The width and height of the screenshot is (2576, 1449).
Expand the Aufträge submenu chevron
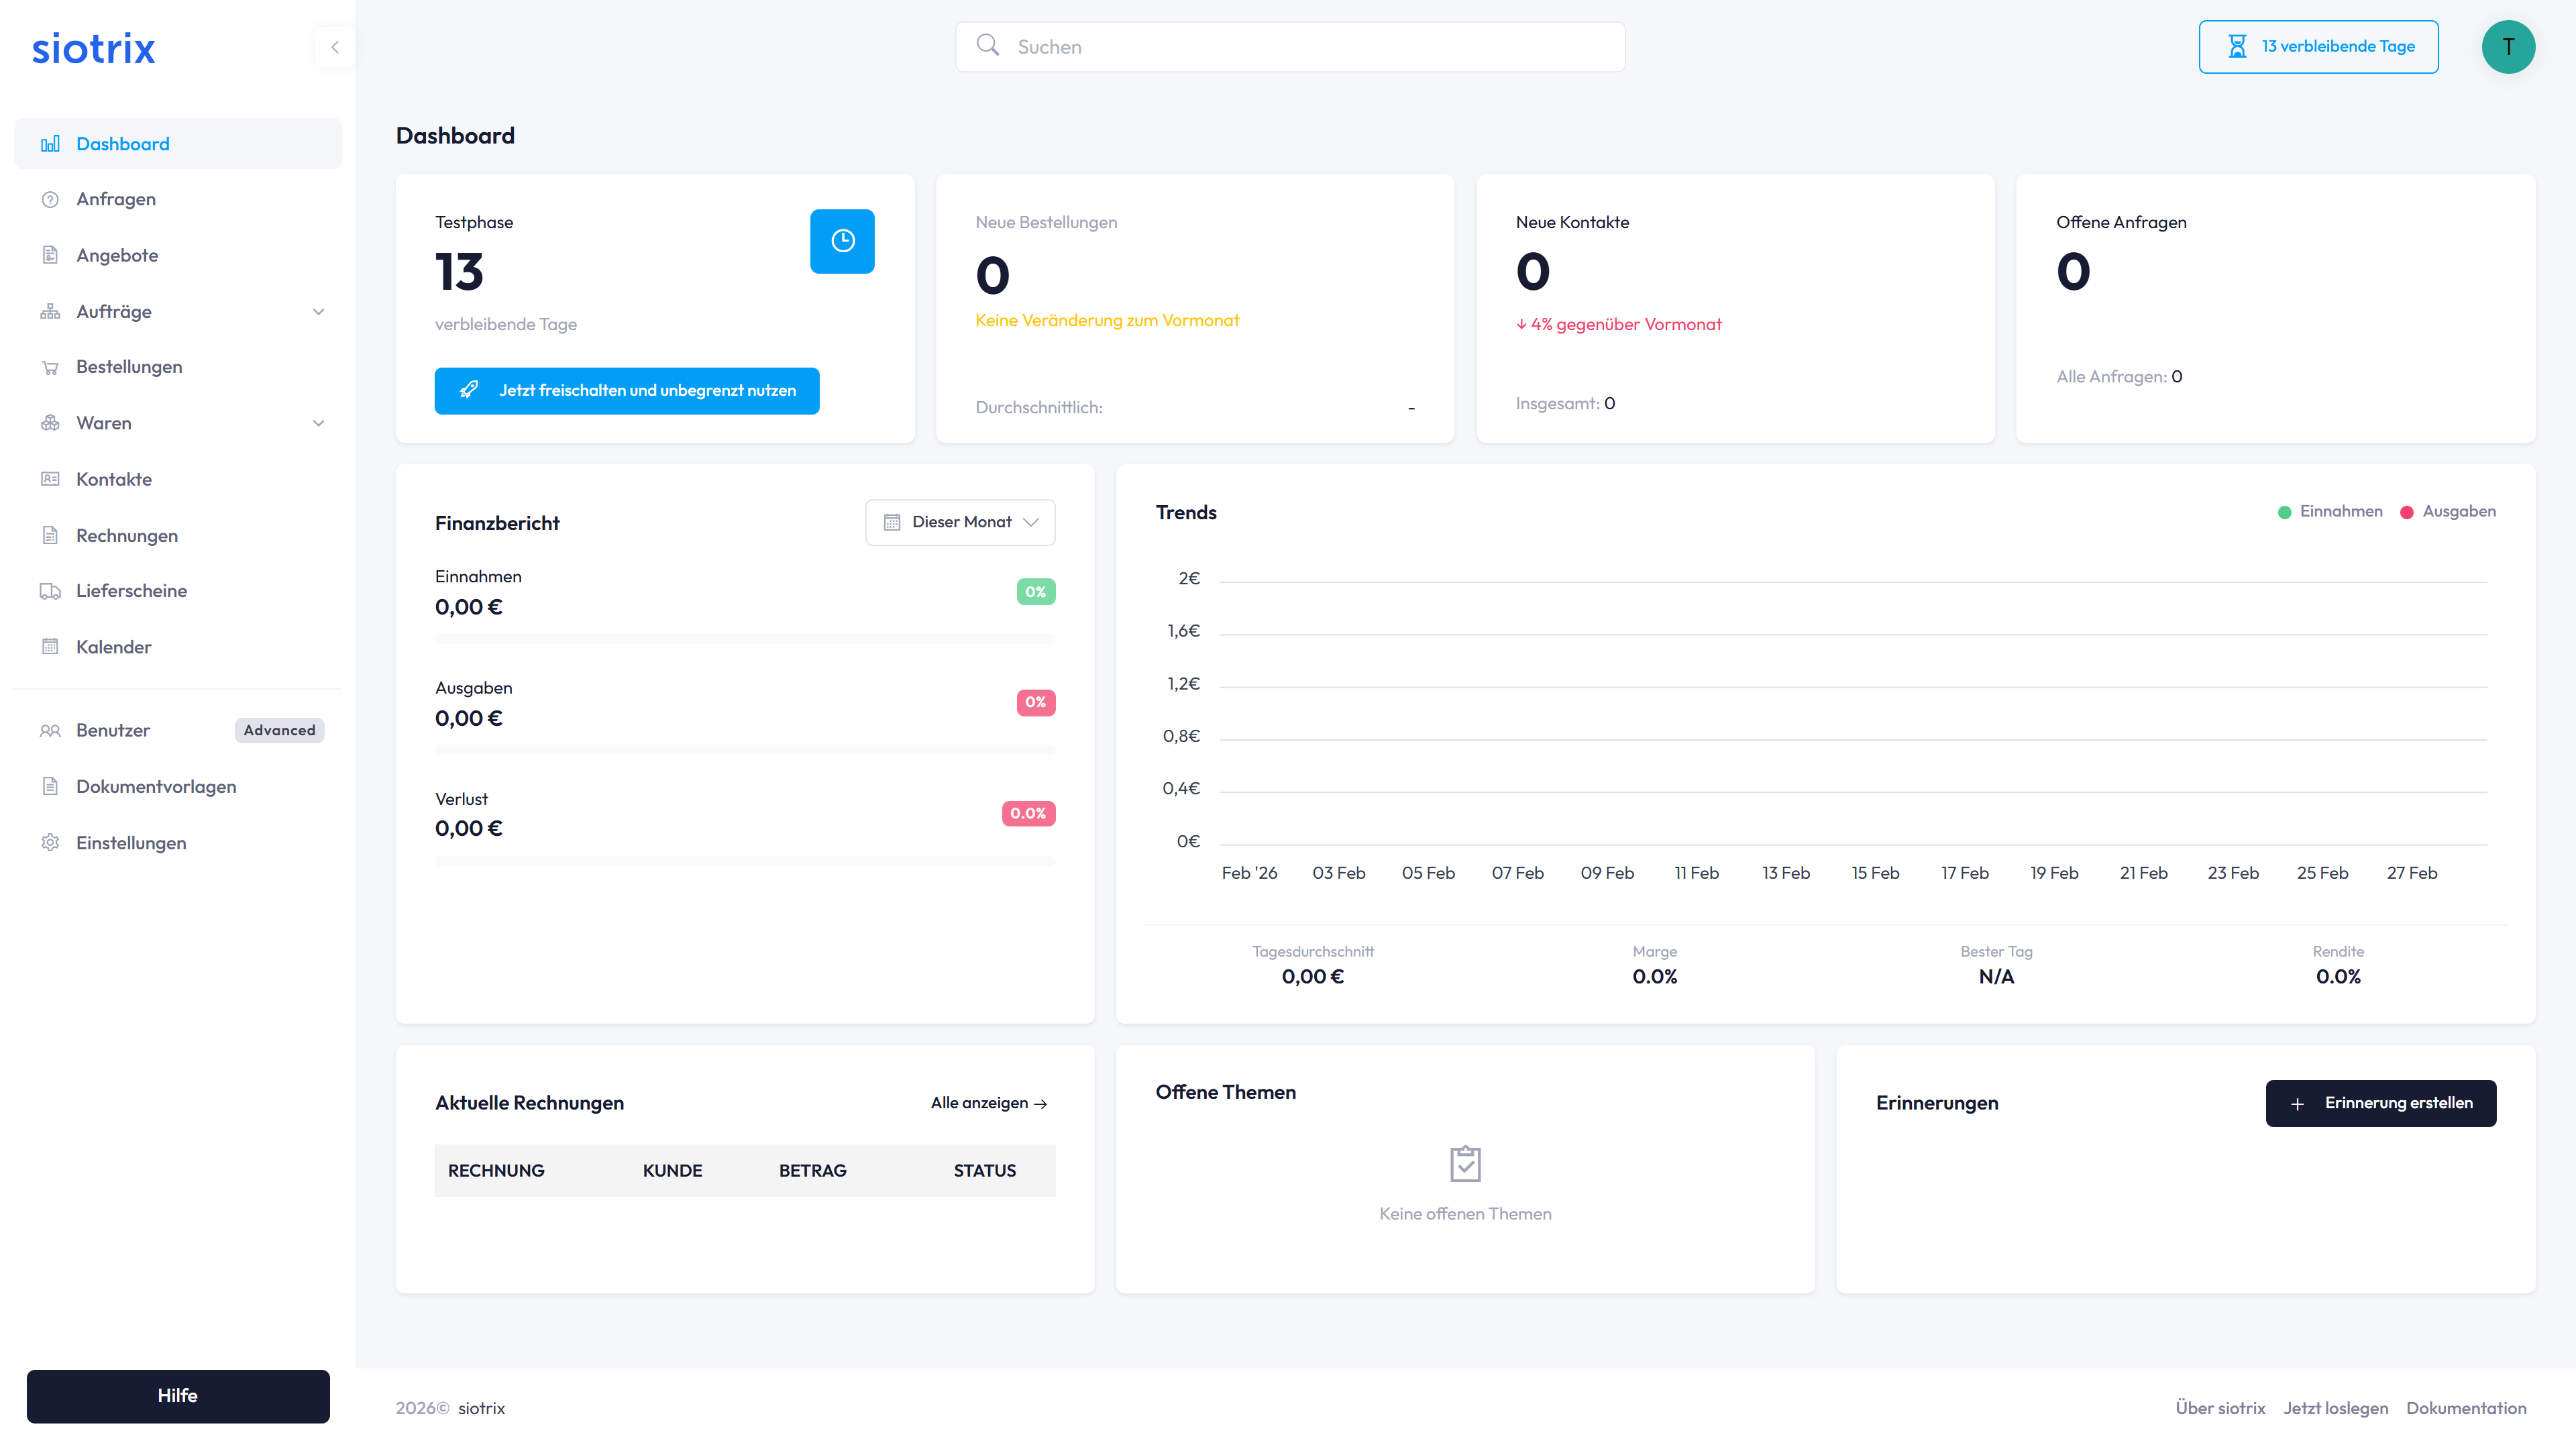(x=318, y=312)
